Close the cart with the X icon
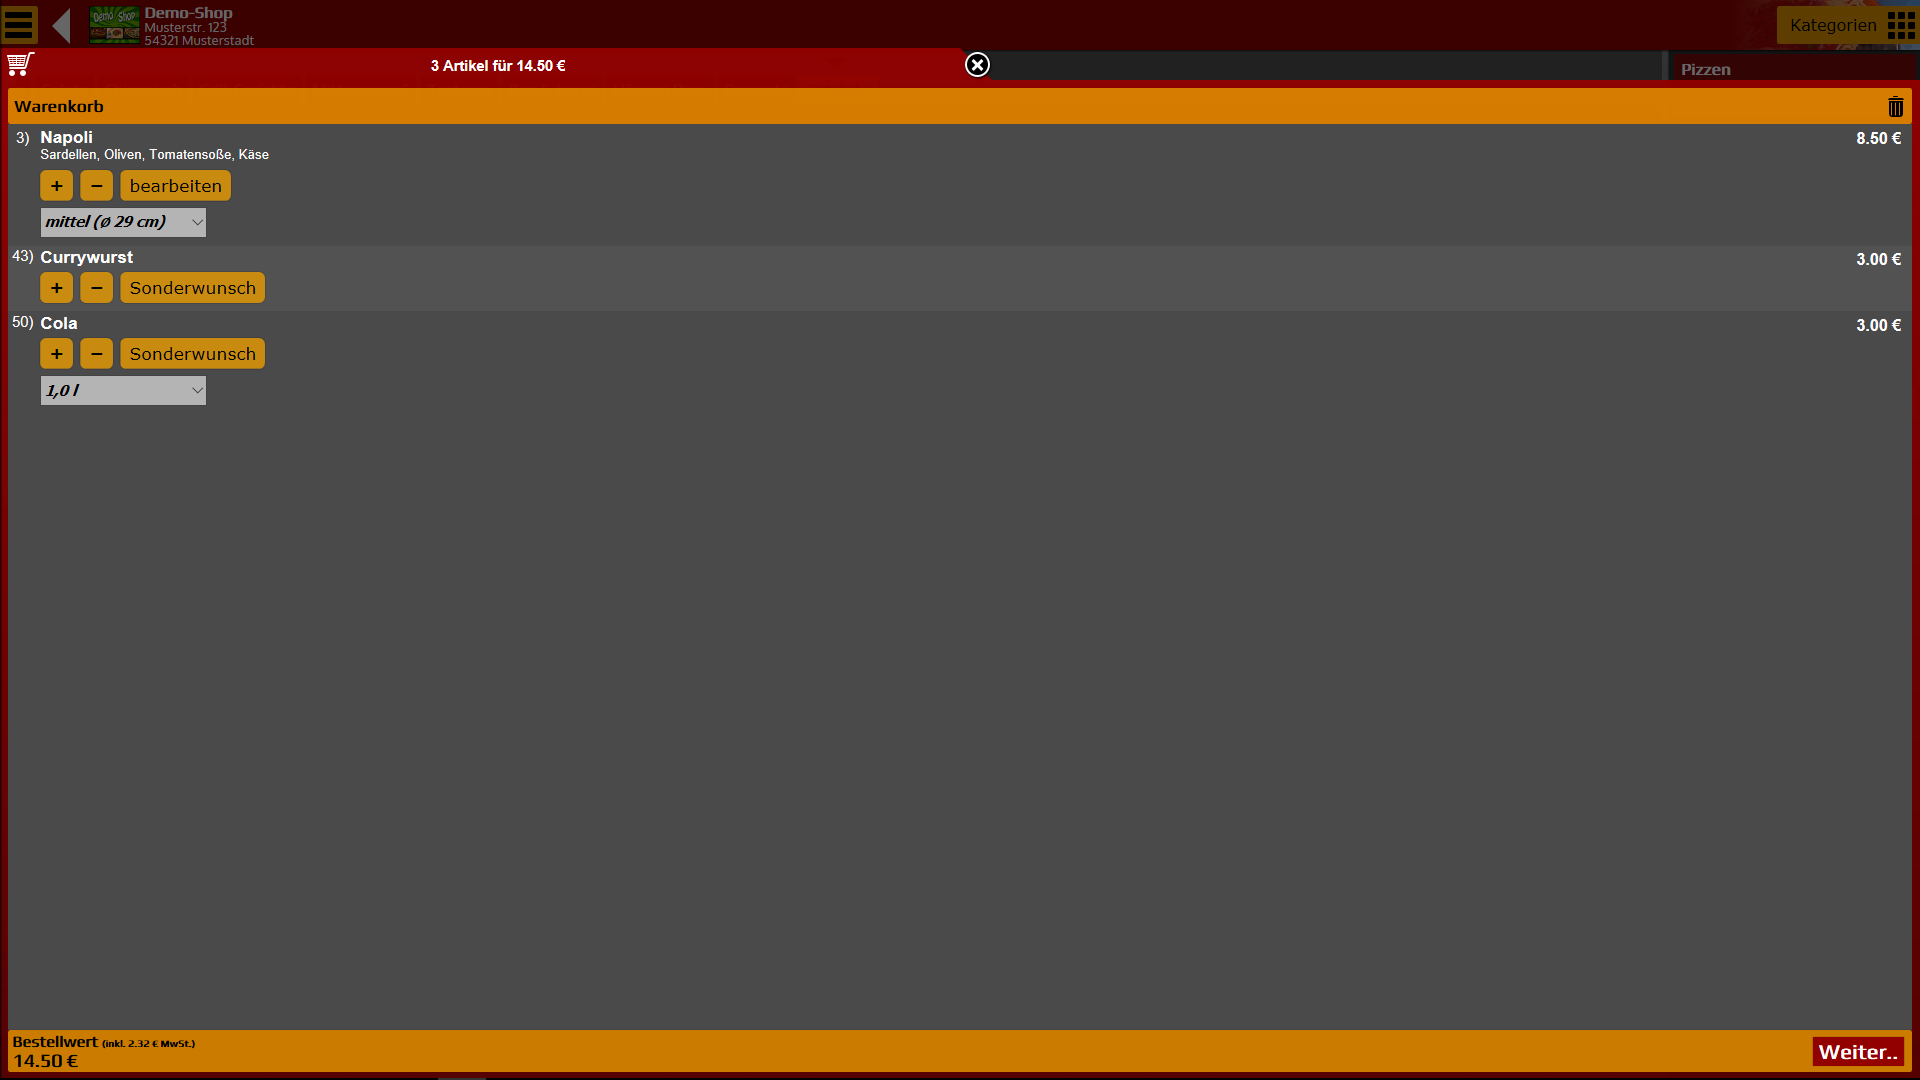This screenshot has width=1920, height=1080. tap(977, 65)
